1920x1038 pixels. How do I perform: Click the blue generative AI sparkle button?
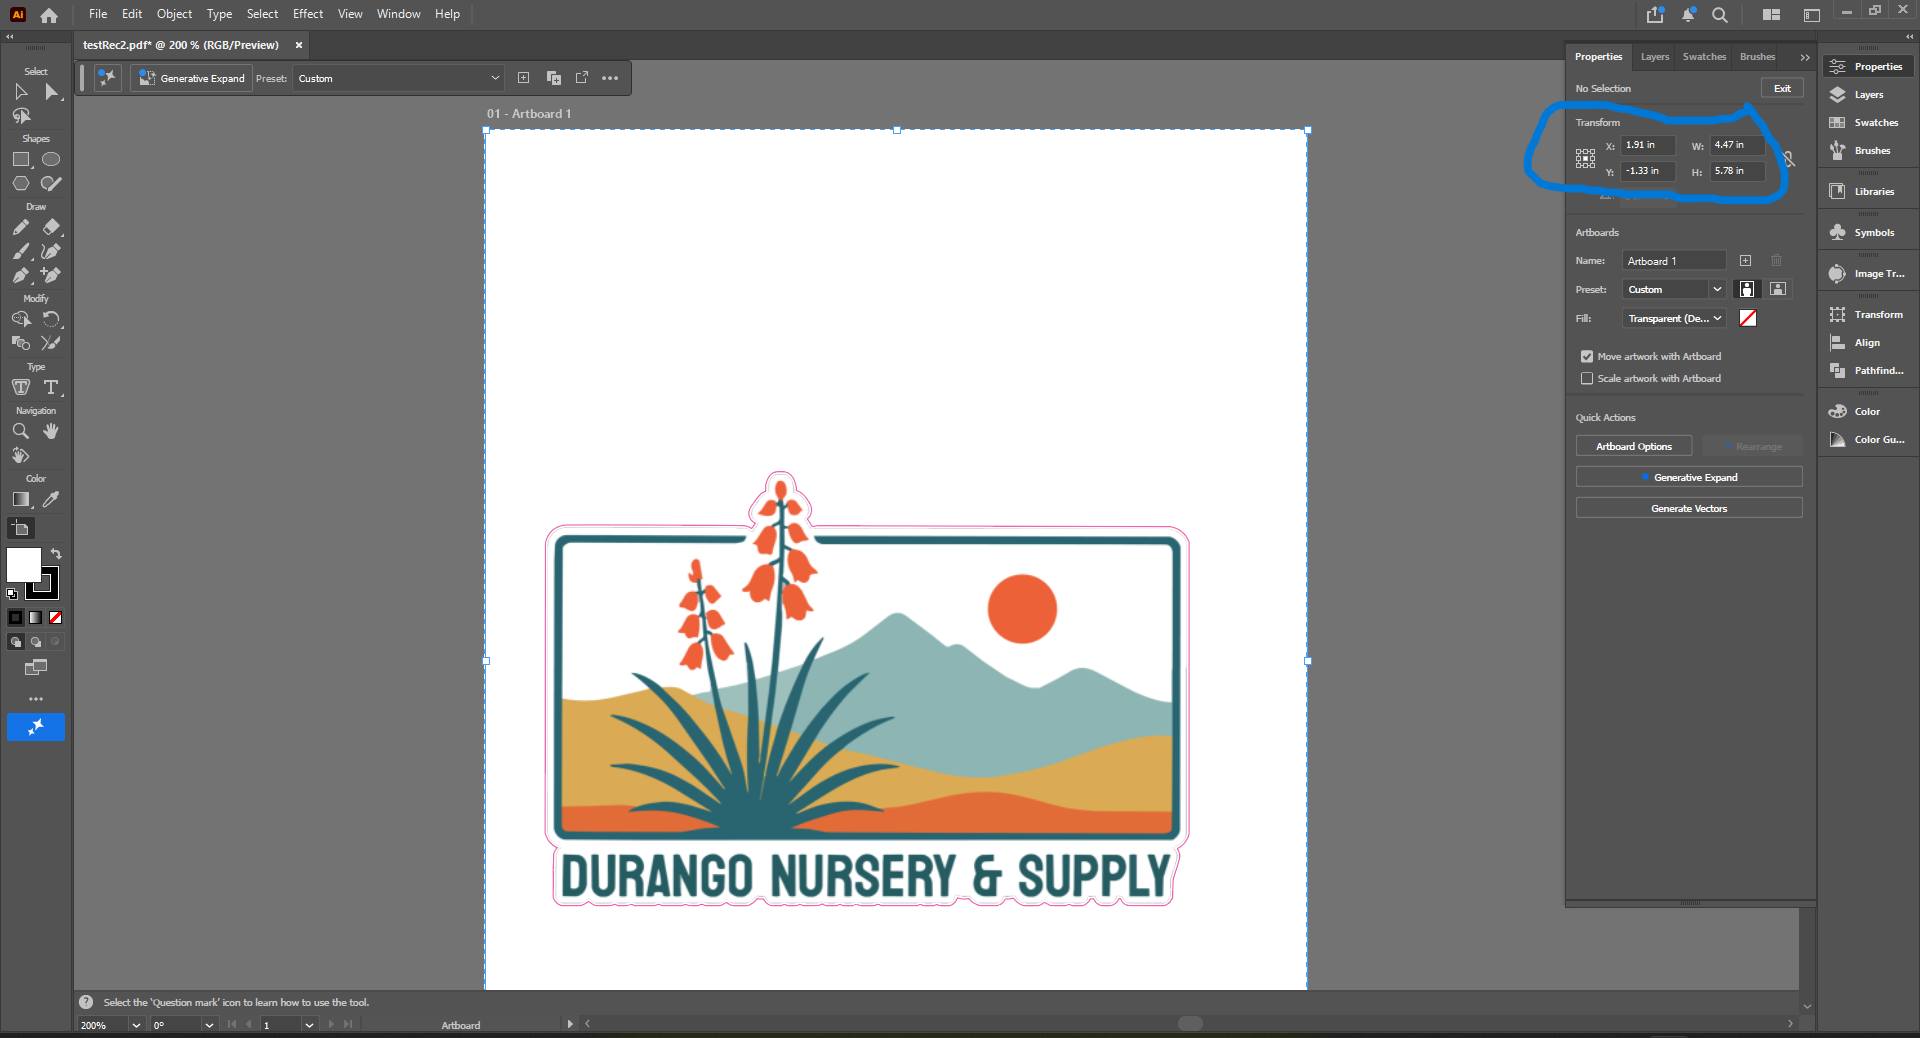pos(36,727)
